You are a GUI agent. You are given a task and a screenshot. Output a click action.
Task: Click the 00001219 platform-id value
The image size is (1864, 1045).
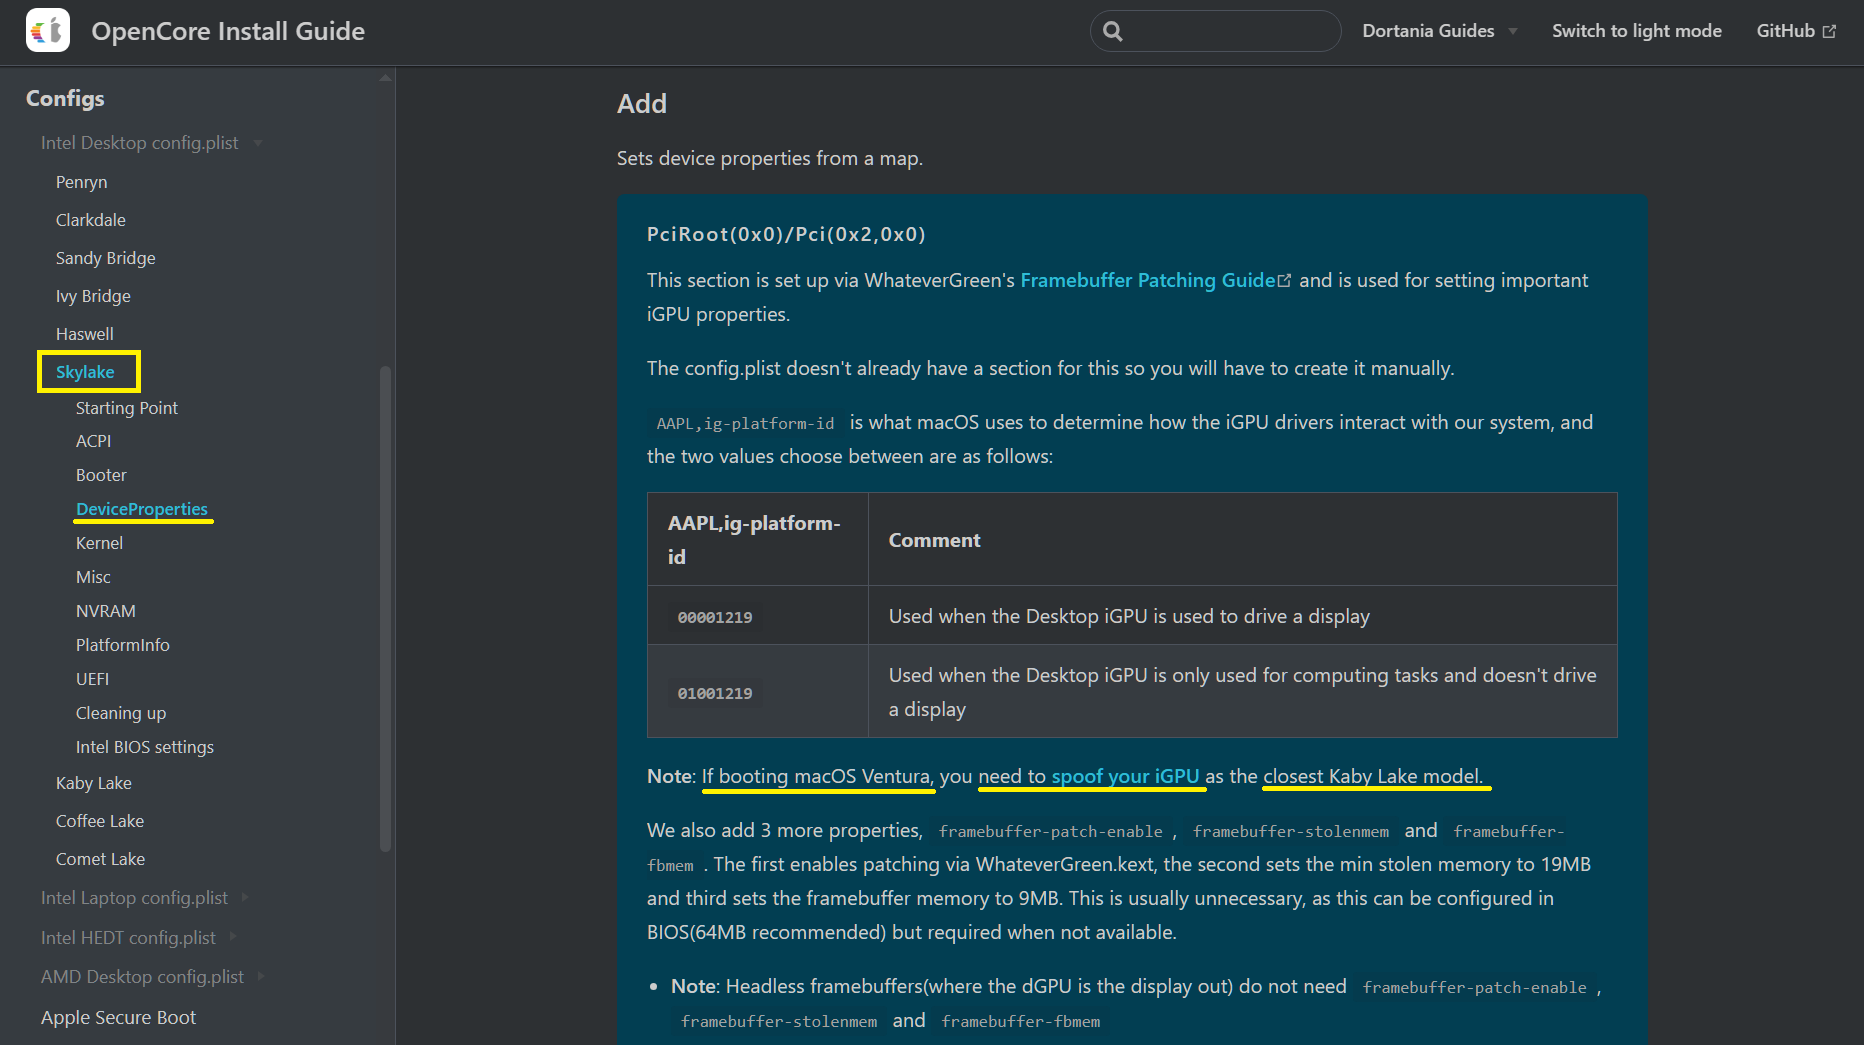715,618
